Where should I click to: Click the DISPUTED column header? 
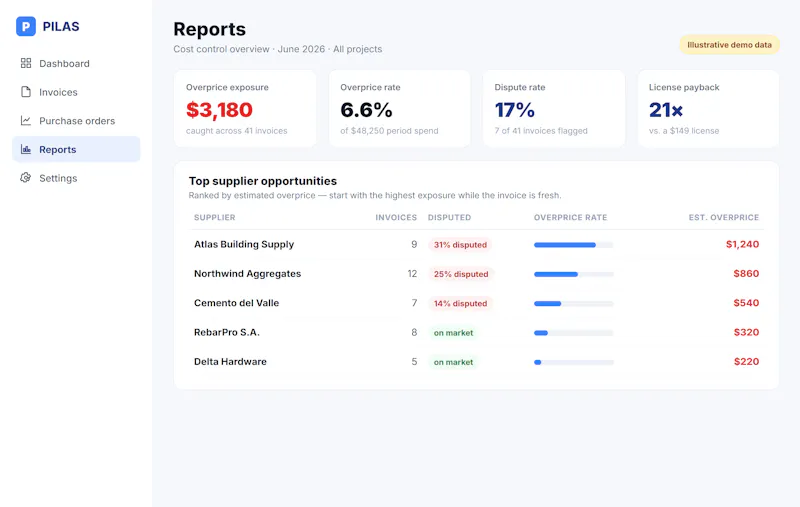click(x=449, y=217)
